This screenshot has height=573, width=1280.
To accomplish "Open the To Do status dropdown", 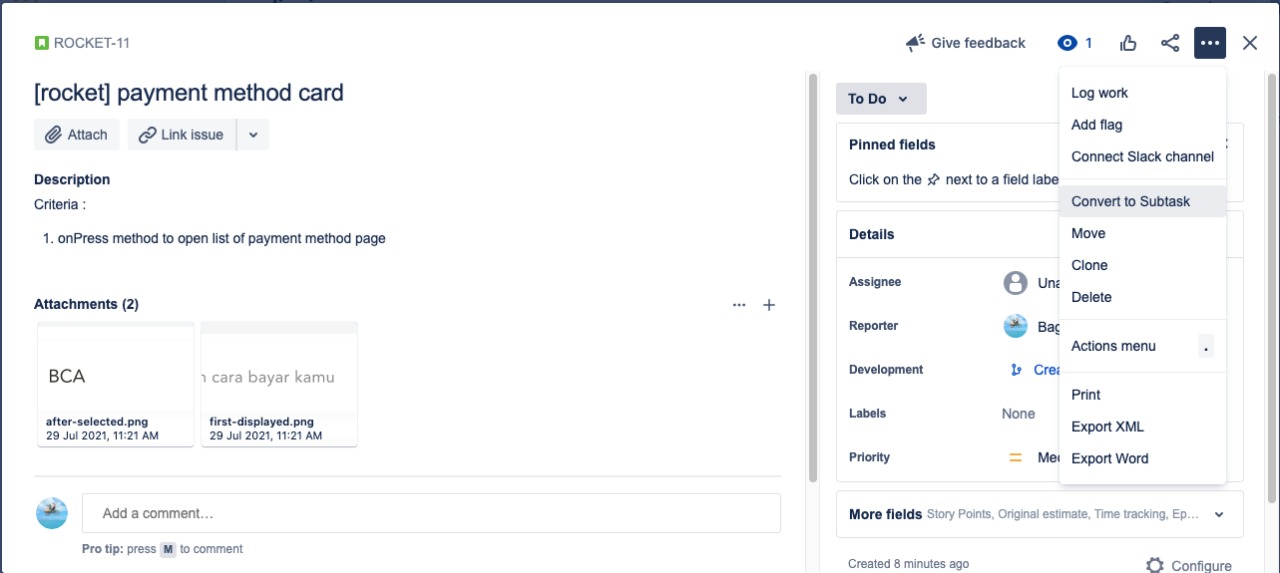I will pyautogui.click(x=881, y=99).
